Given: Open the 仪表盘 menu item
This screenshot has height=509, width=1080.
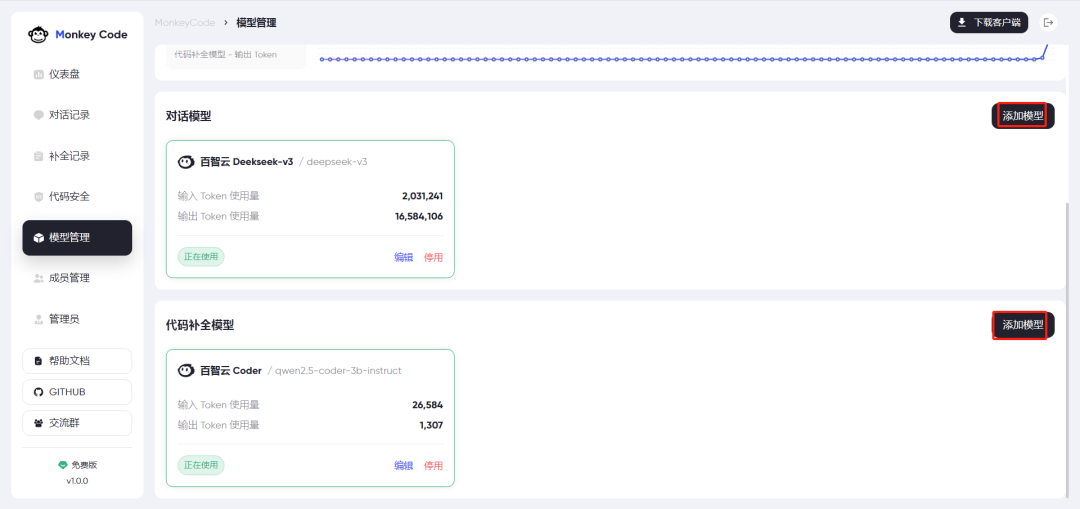Looking at the screenshot, I should click(77, 74).
